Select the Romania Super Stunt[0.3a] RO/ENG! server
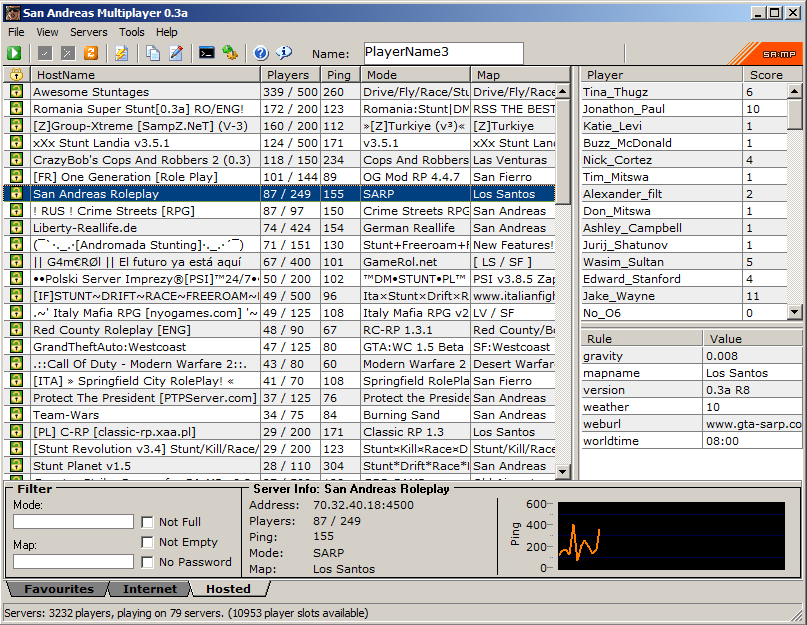 (279, 109)
